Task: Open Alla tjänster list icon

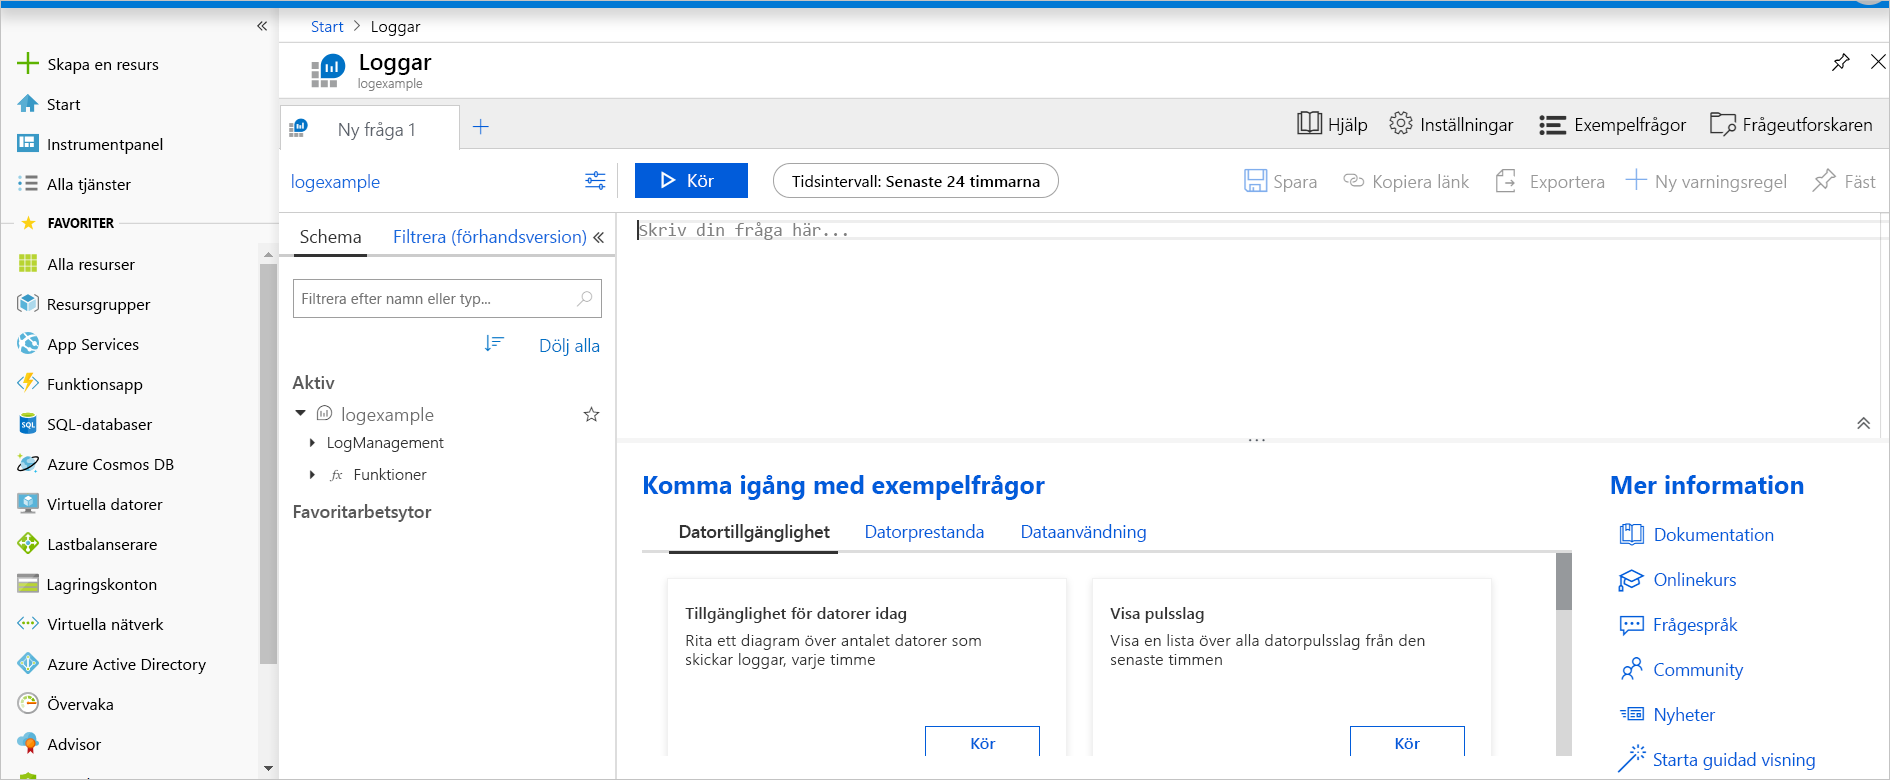Action: tap(28, 184)
